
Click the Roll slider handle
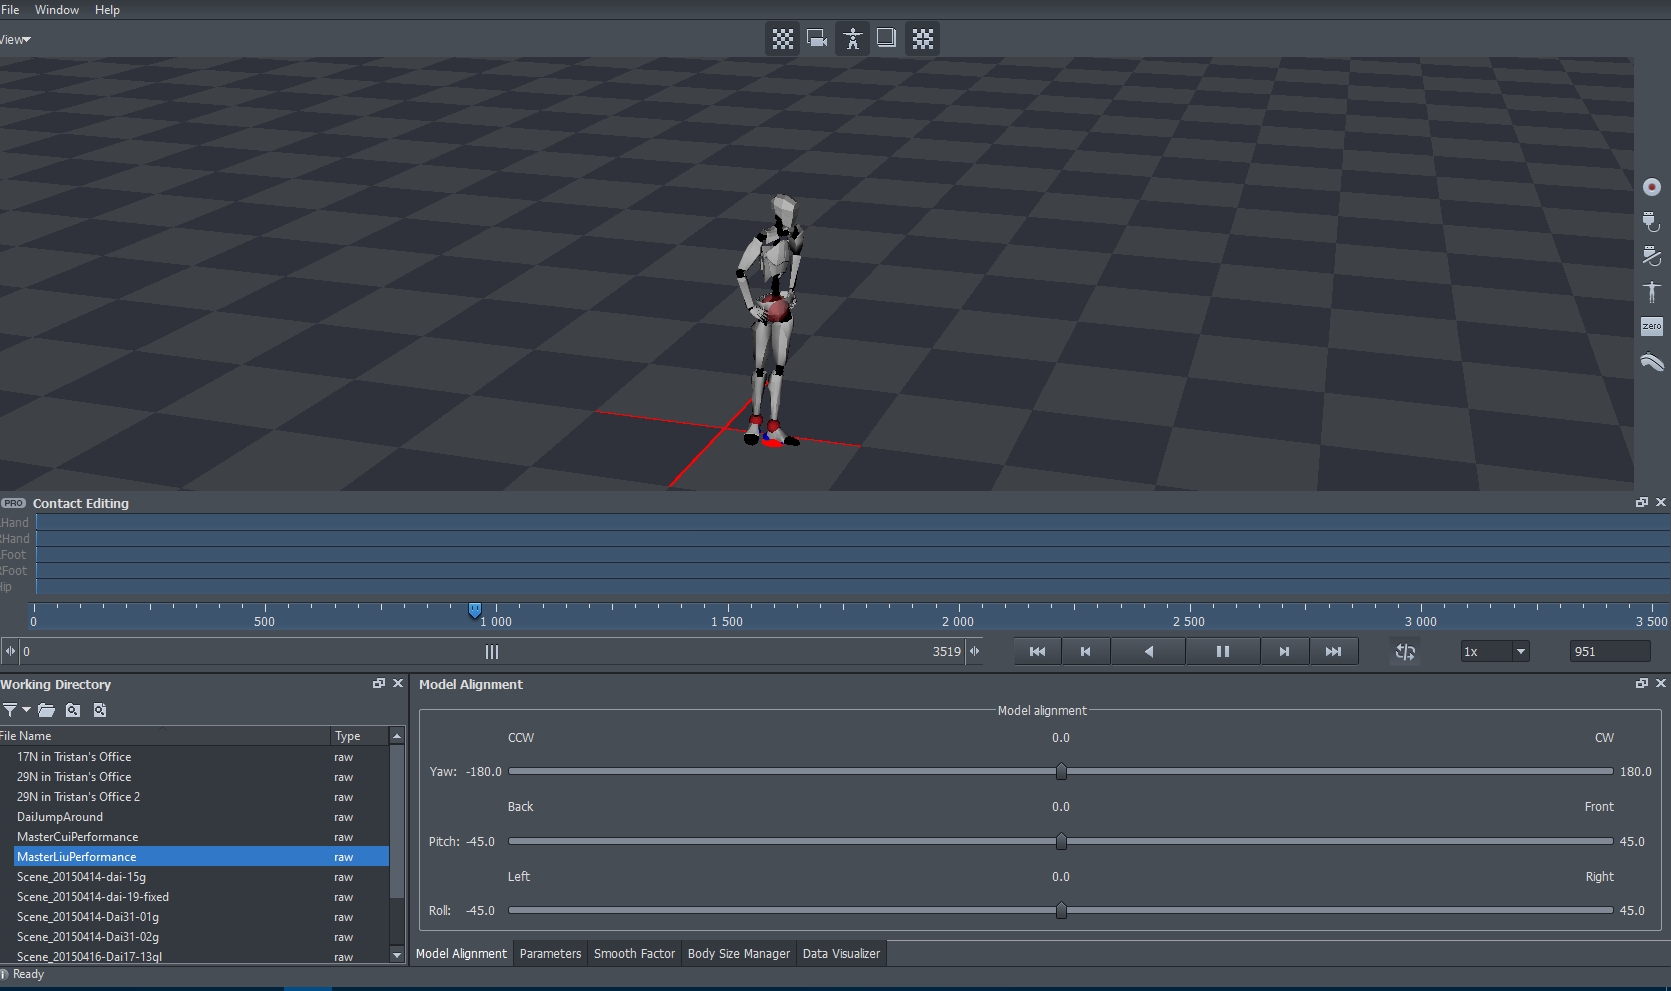point(1061,911)
